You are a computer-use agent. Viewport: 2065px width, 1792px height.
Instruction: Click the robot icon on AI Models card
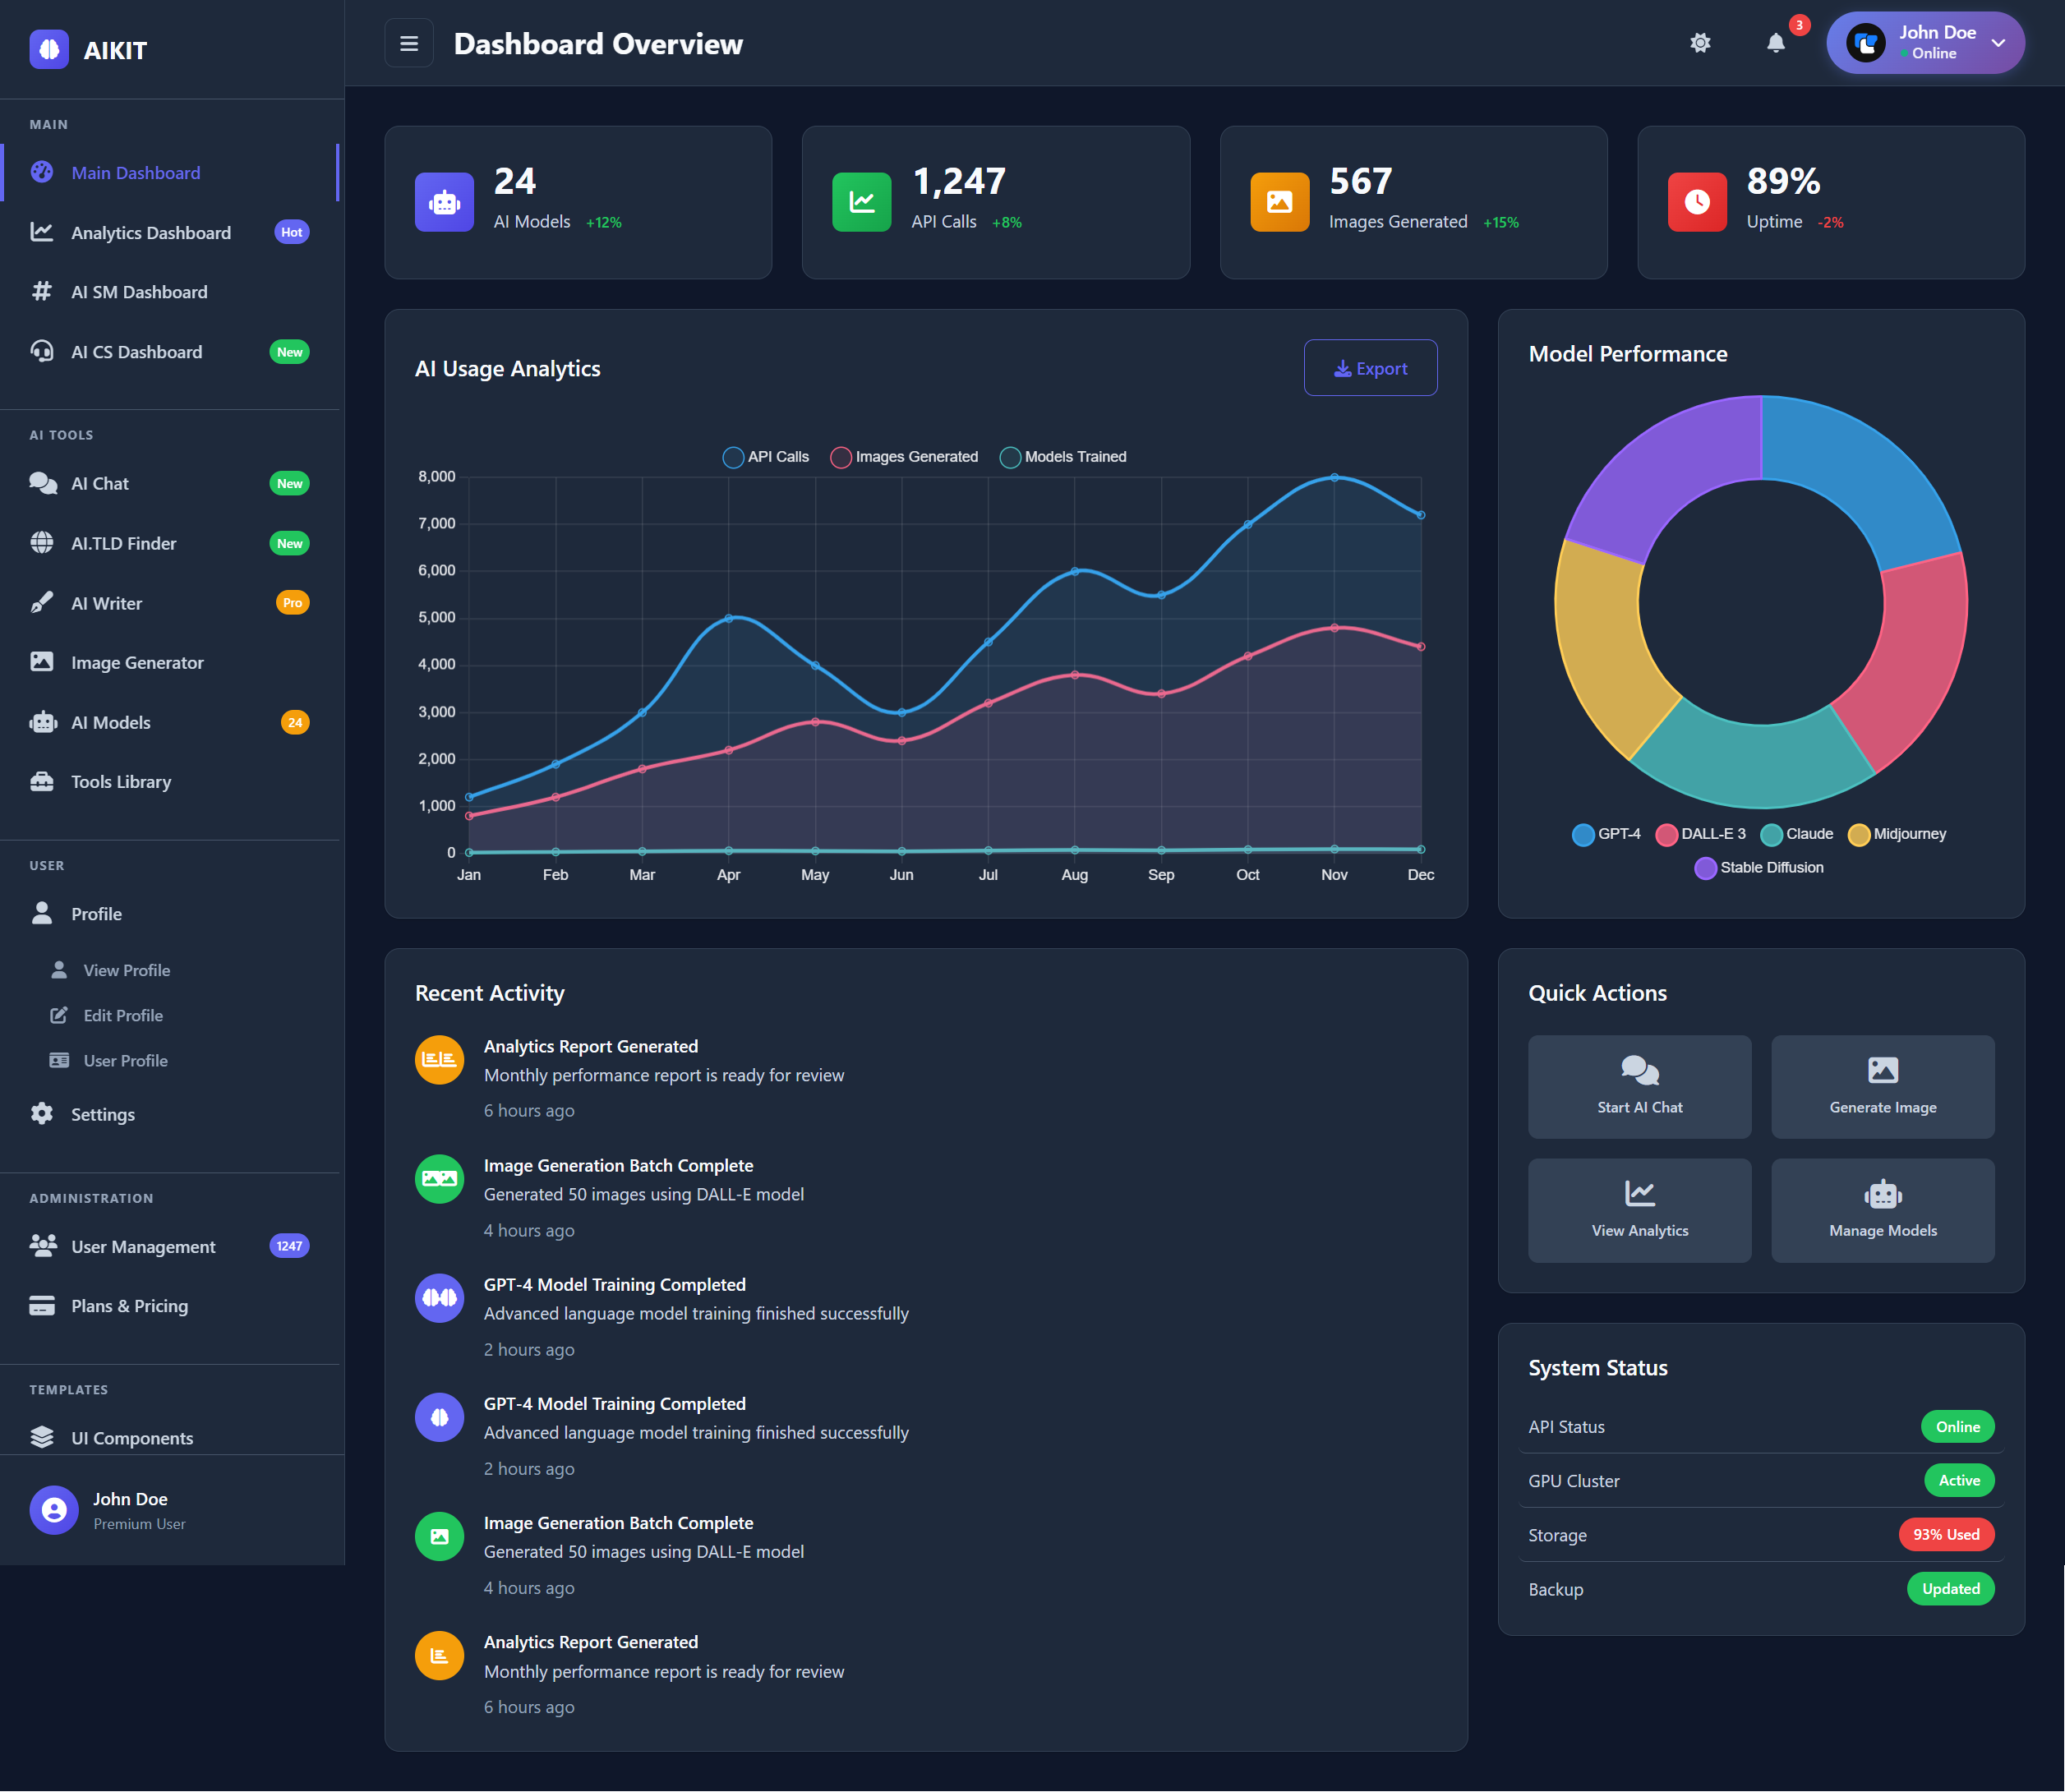[444, 203]
